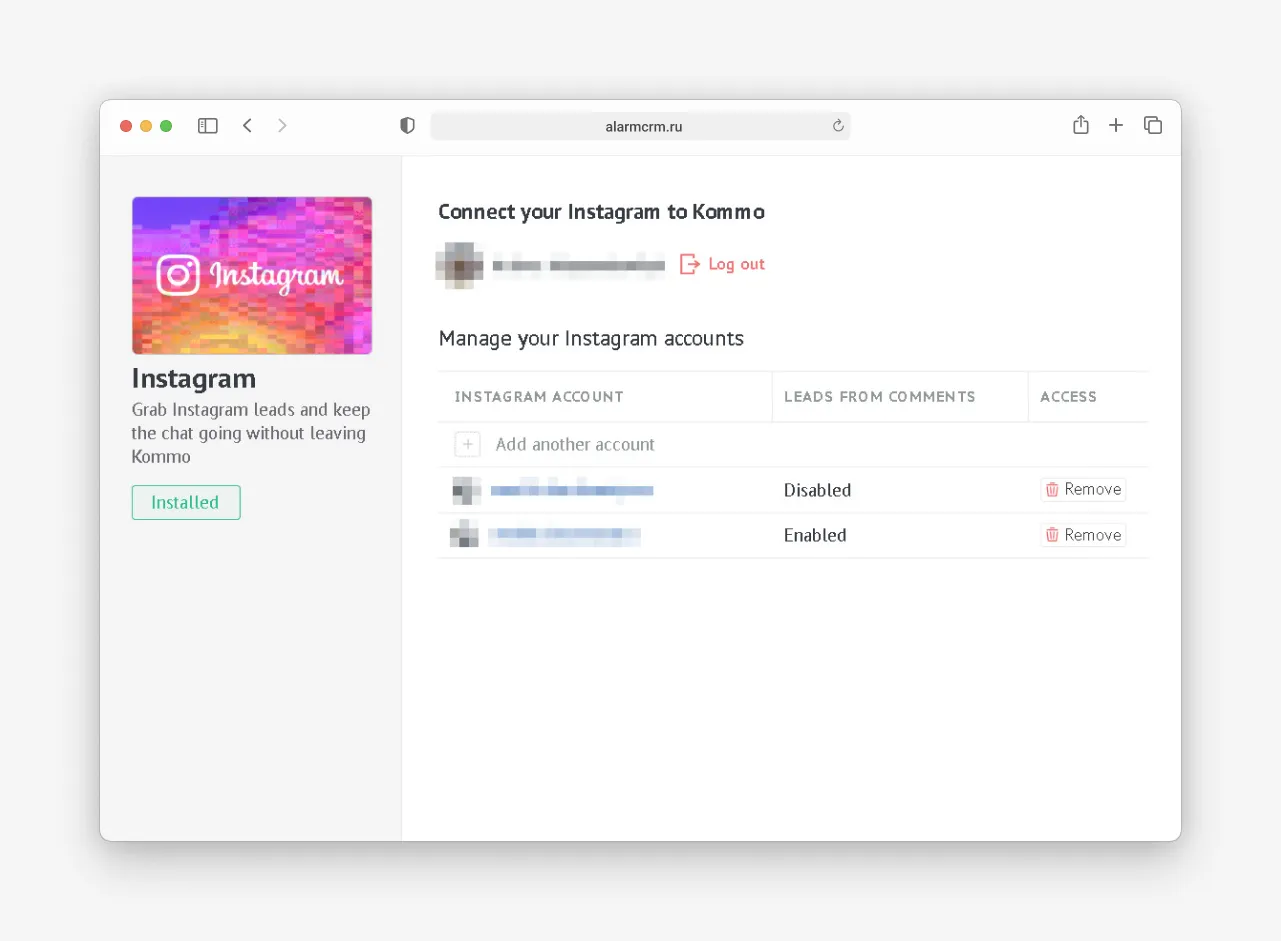Open a new tab with plus icon
The image size is (1281, 941).
[x=1116, y=125]
